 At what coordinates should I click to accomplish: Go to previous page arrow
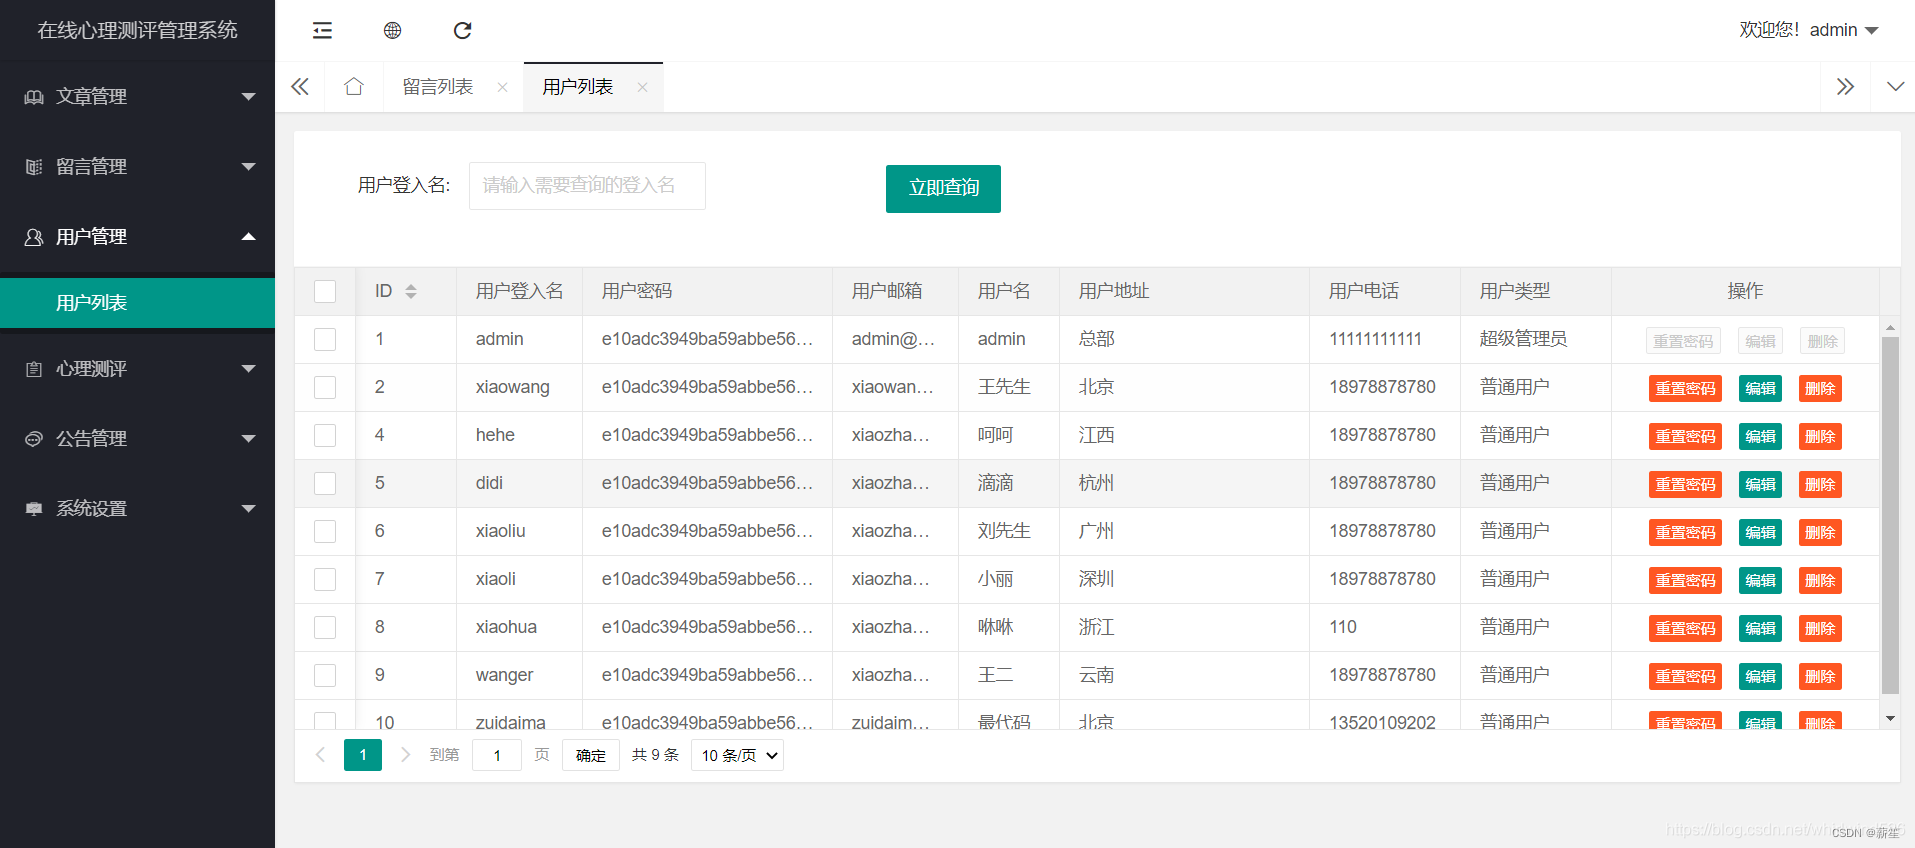320,755
